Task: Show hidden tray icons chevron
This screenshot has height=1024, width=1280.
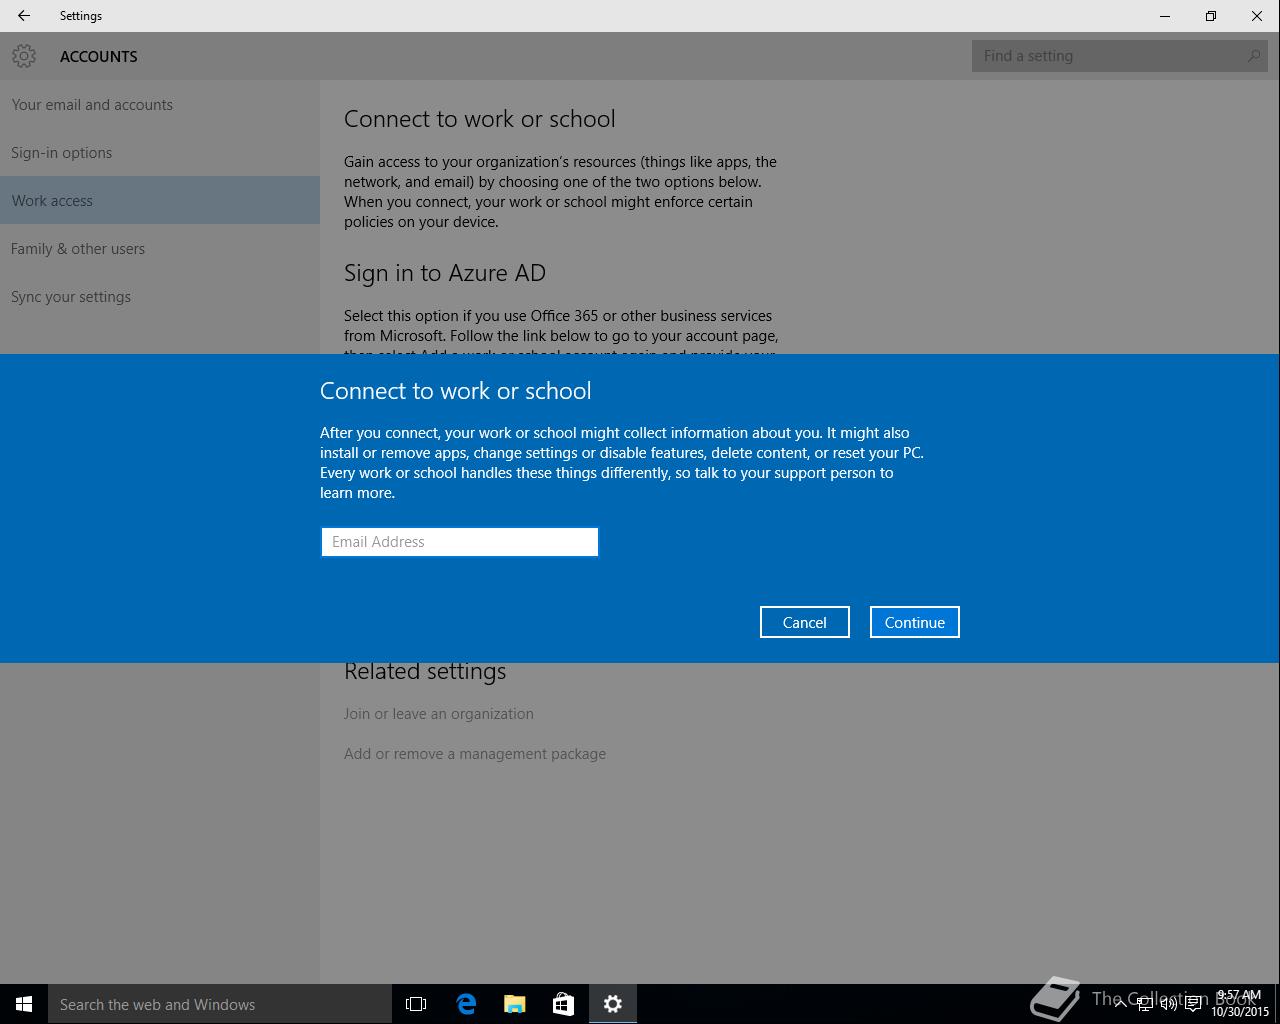Action: point(1120,1004)
